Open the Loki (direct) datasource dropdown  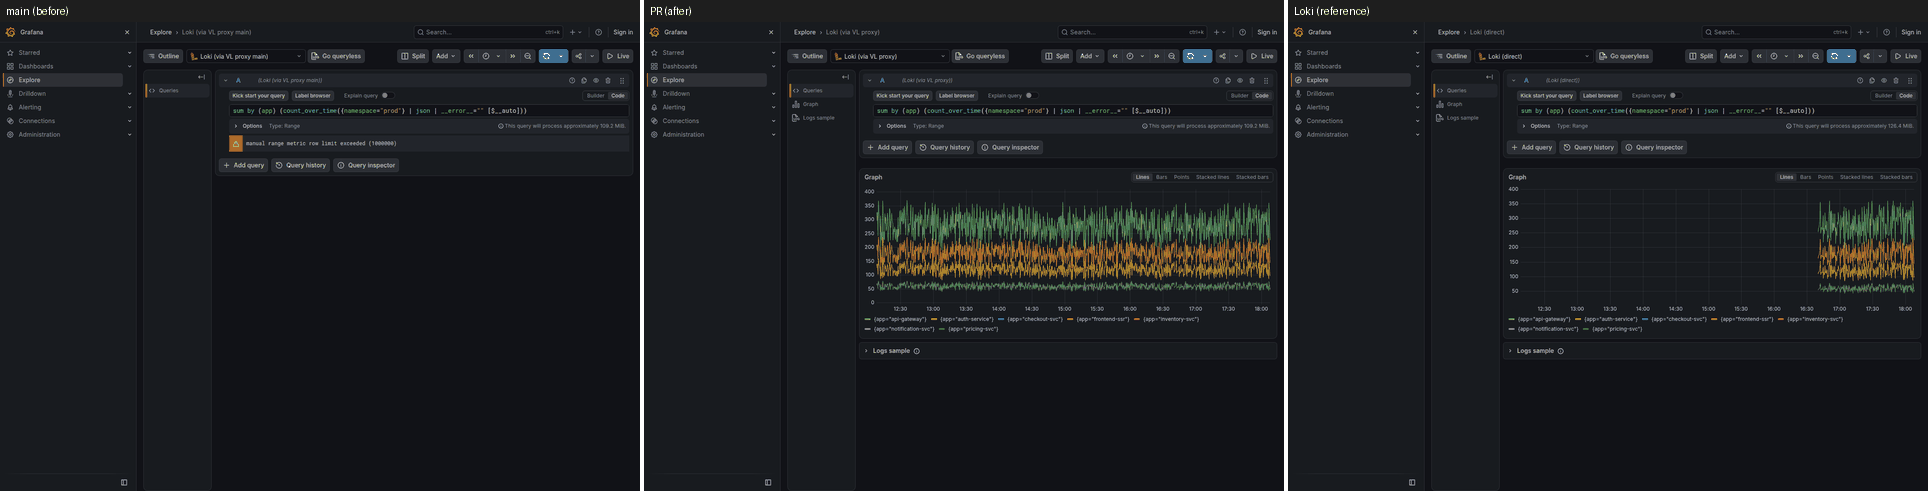(x=1534, y=56)
